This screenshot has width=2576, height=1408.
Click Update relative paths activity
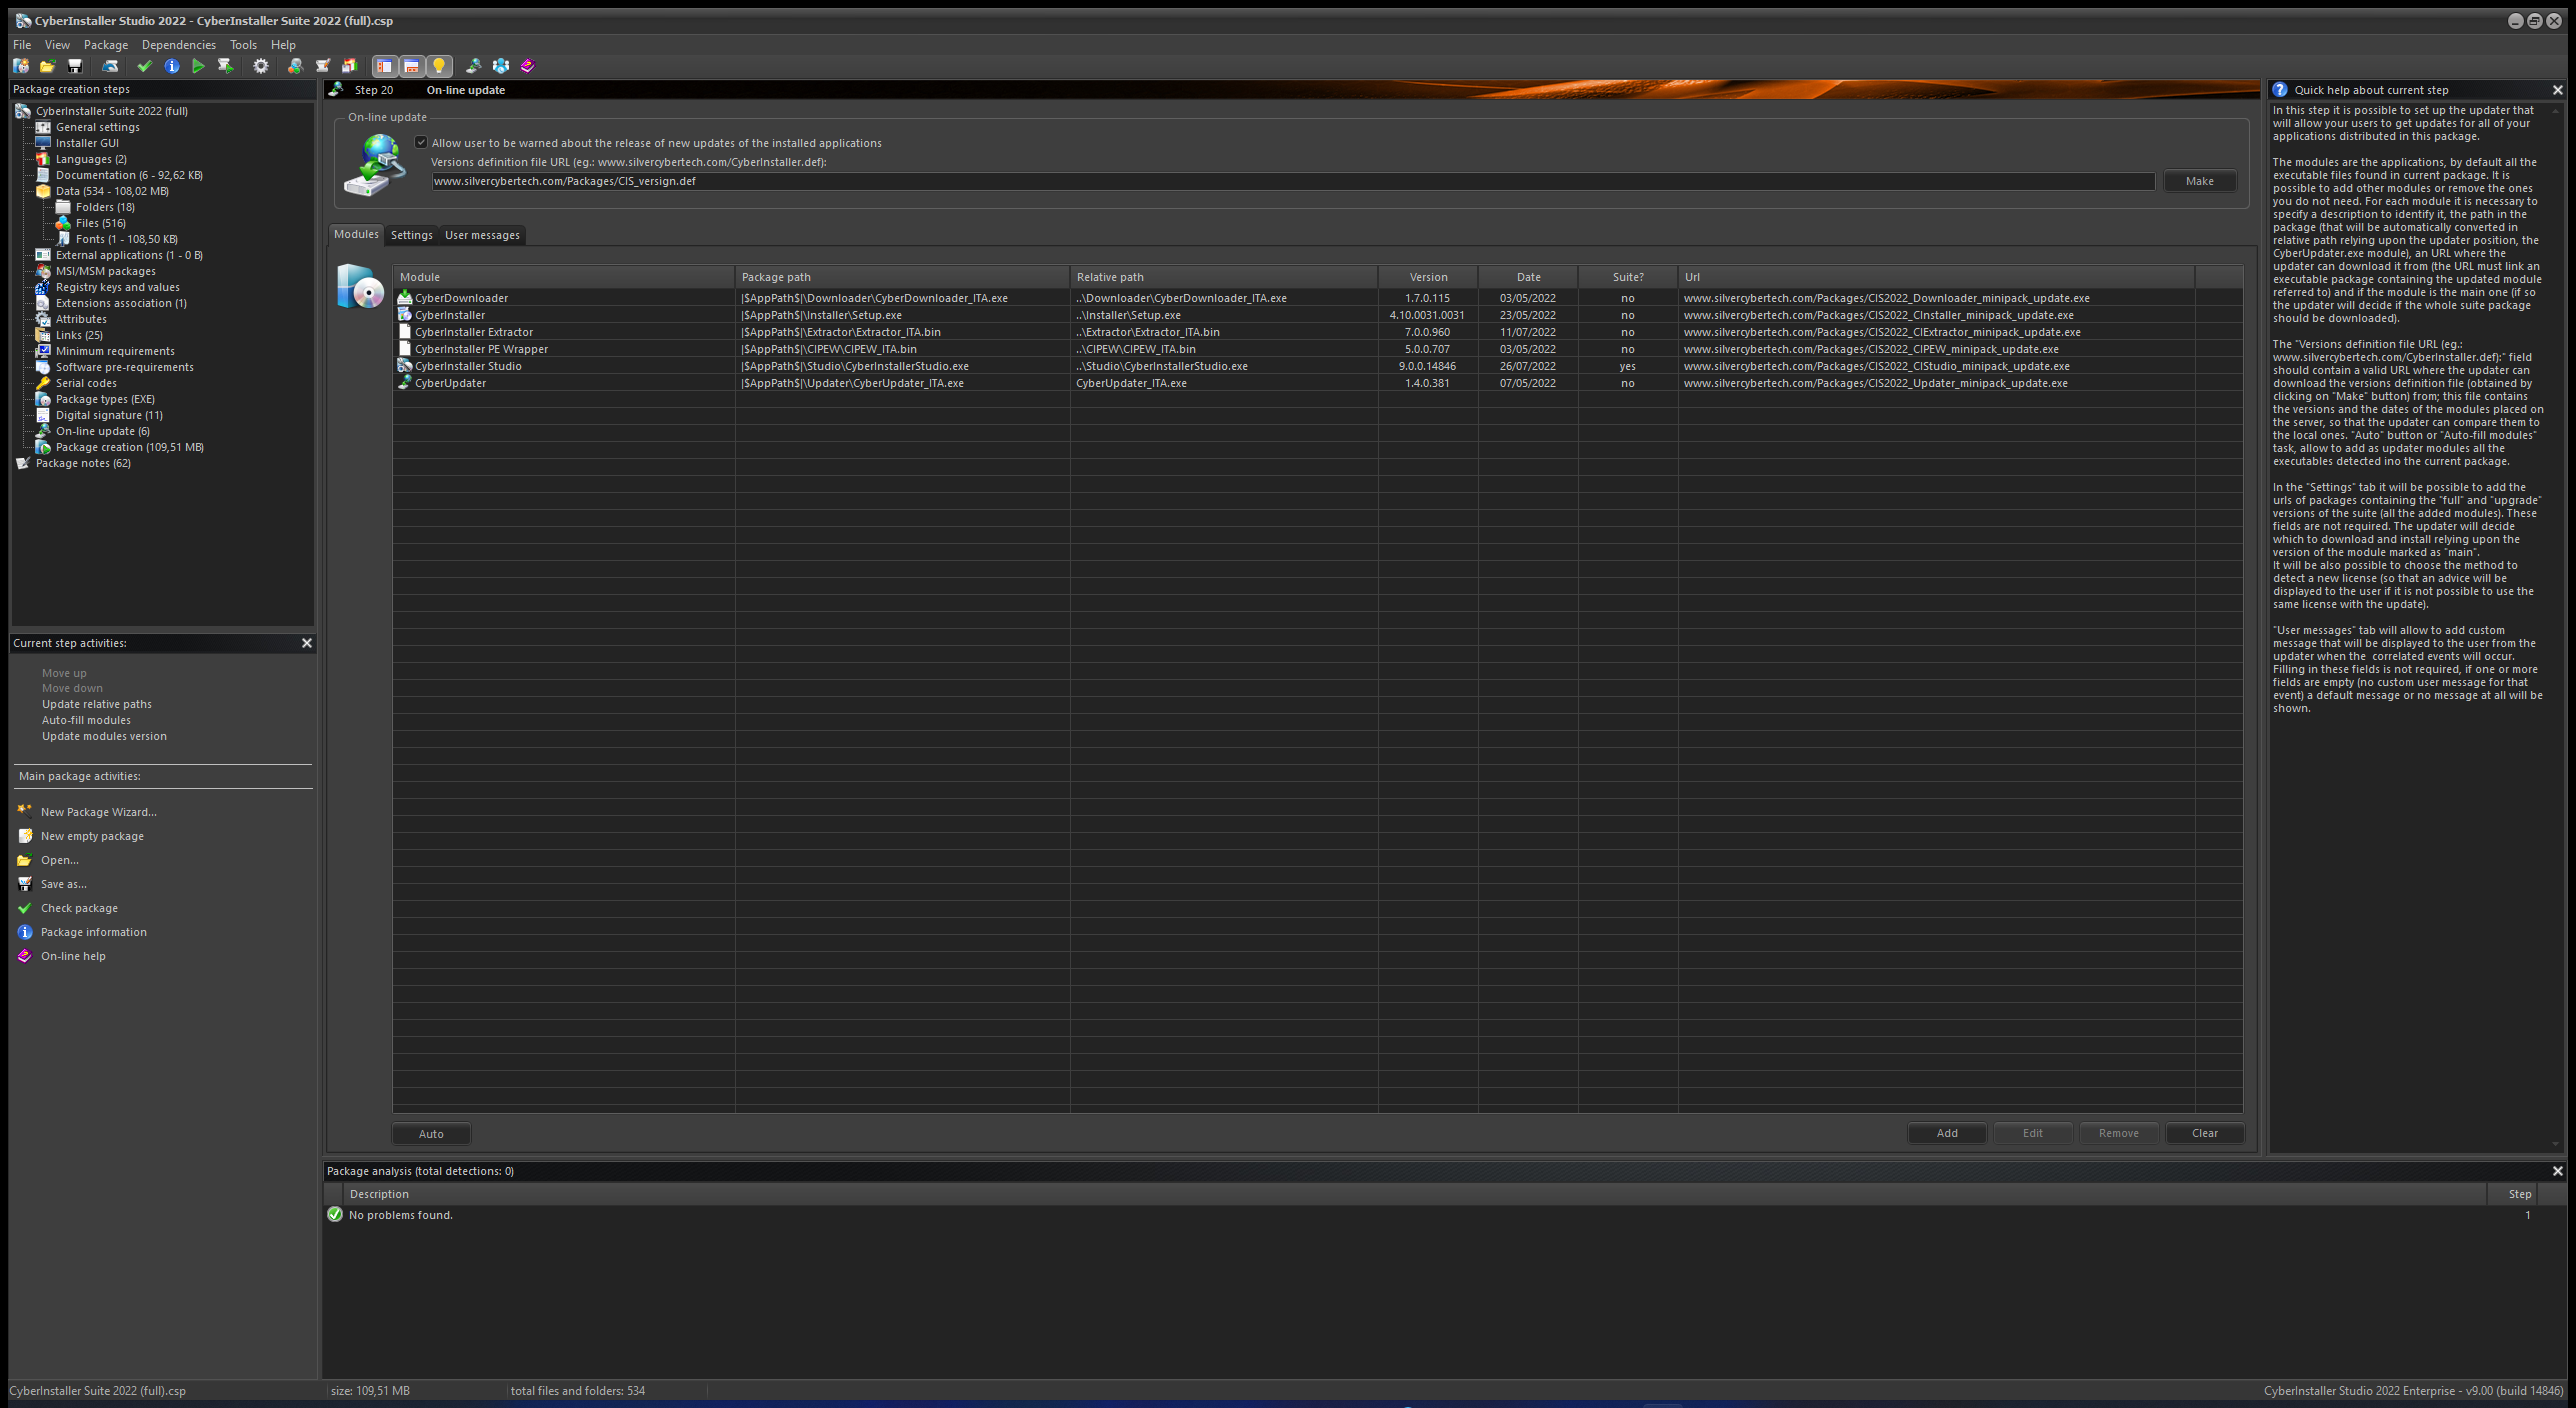coord(97,704)
